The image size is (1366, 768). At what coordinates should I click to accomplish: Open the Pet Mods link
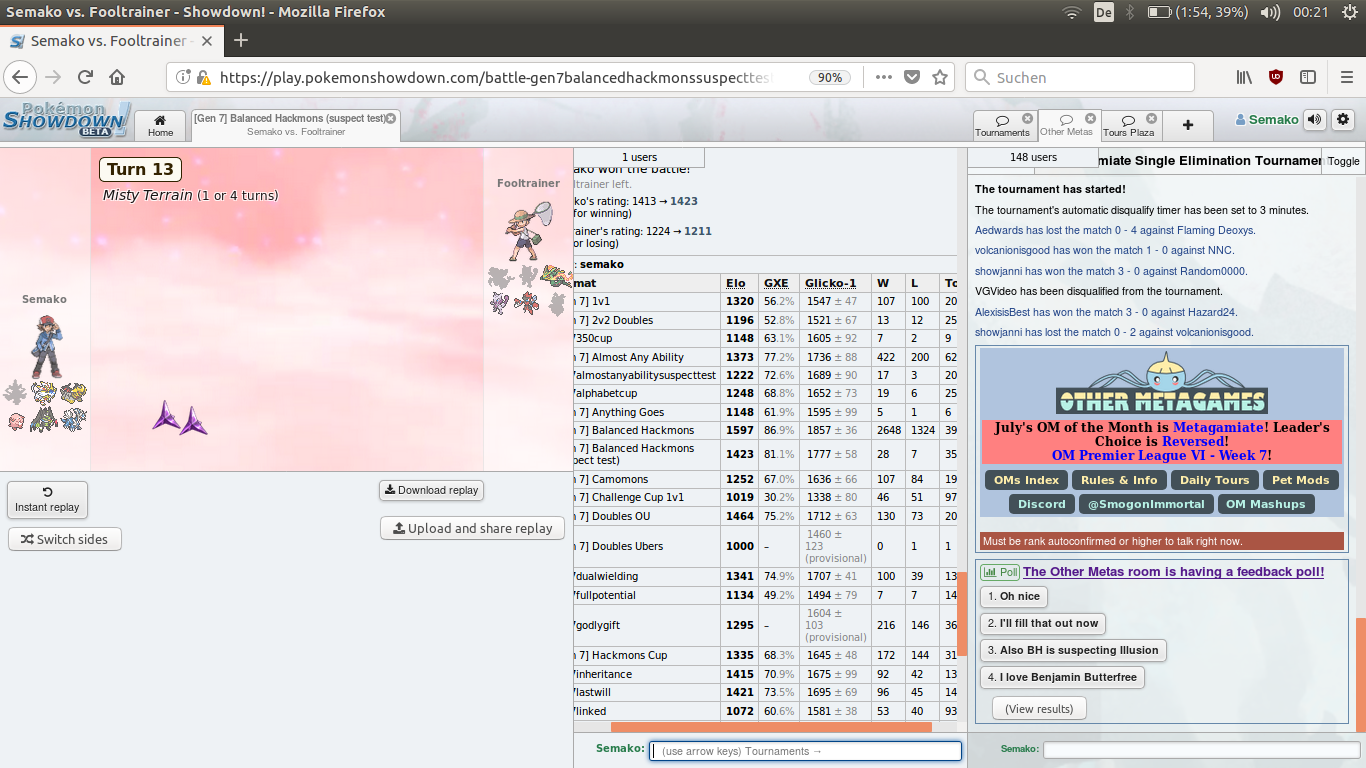[1300, 480]
